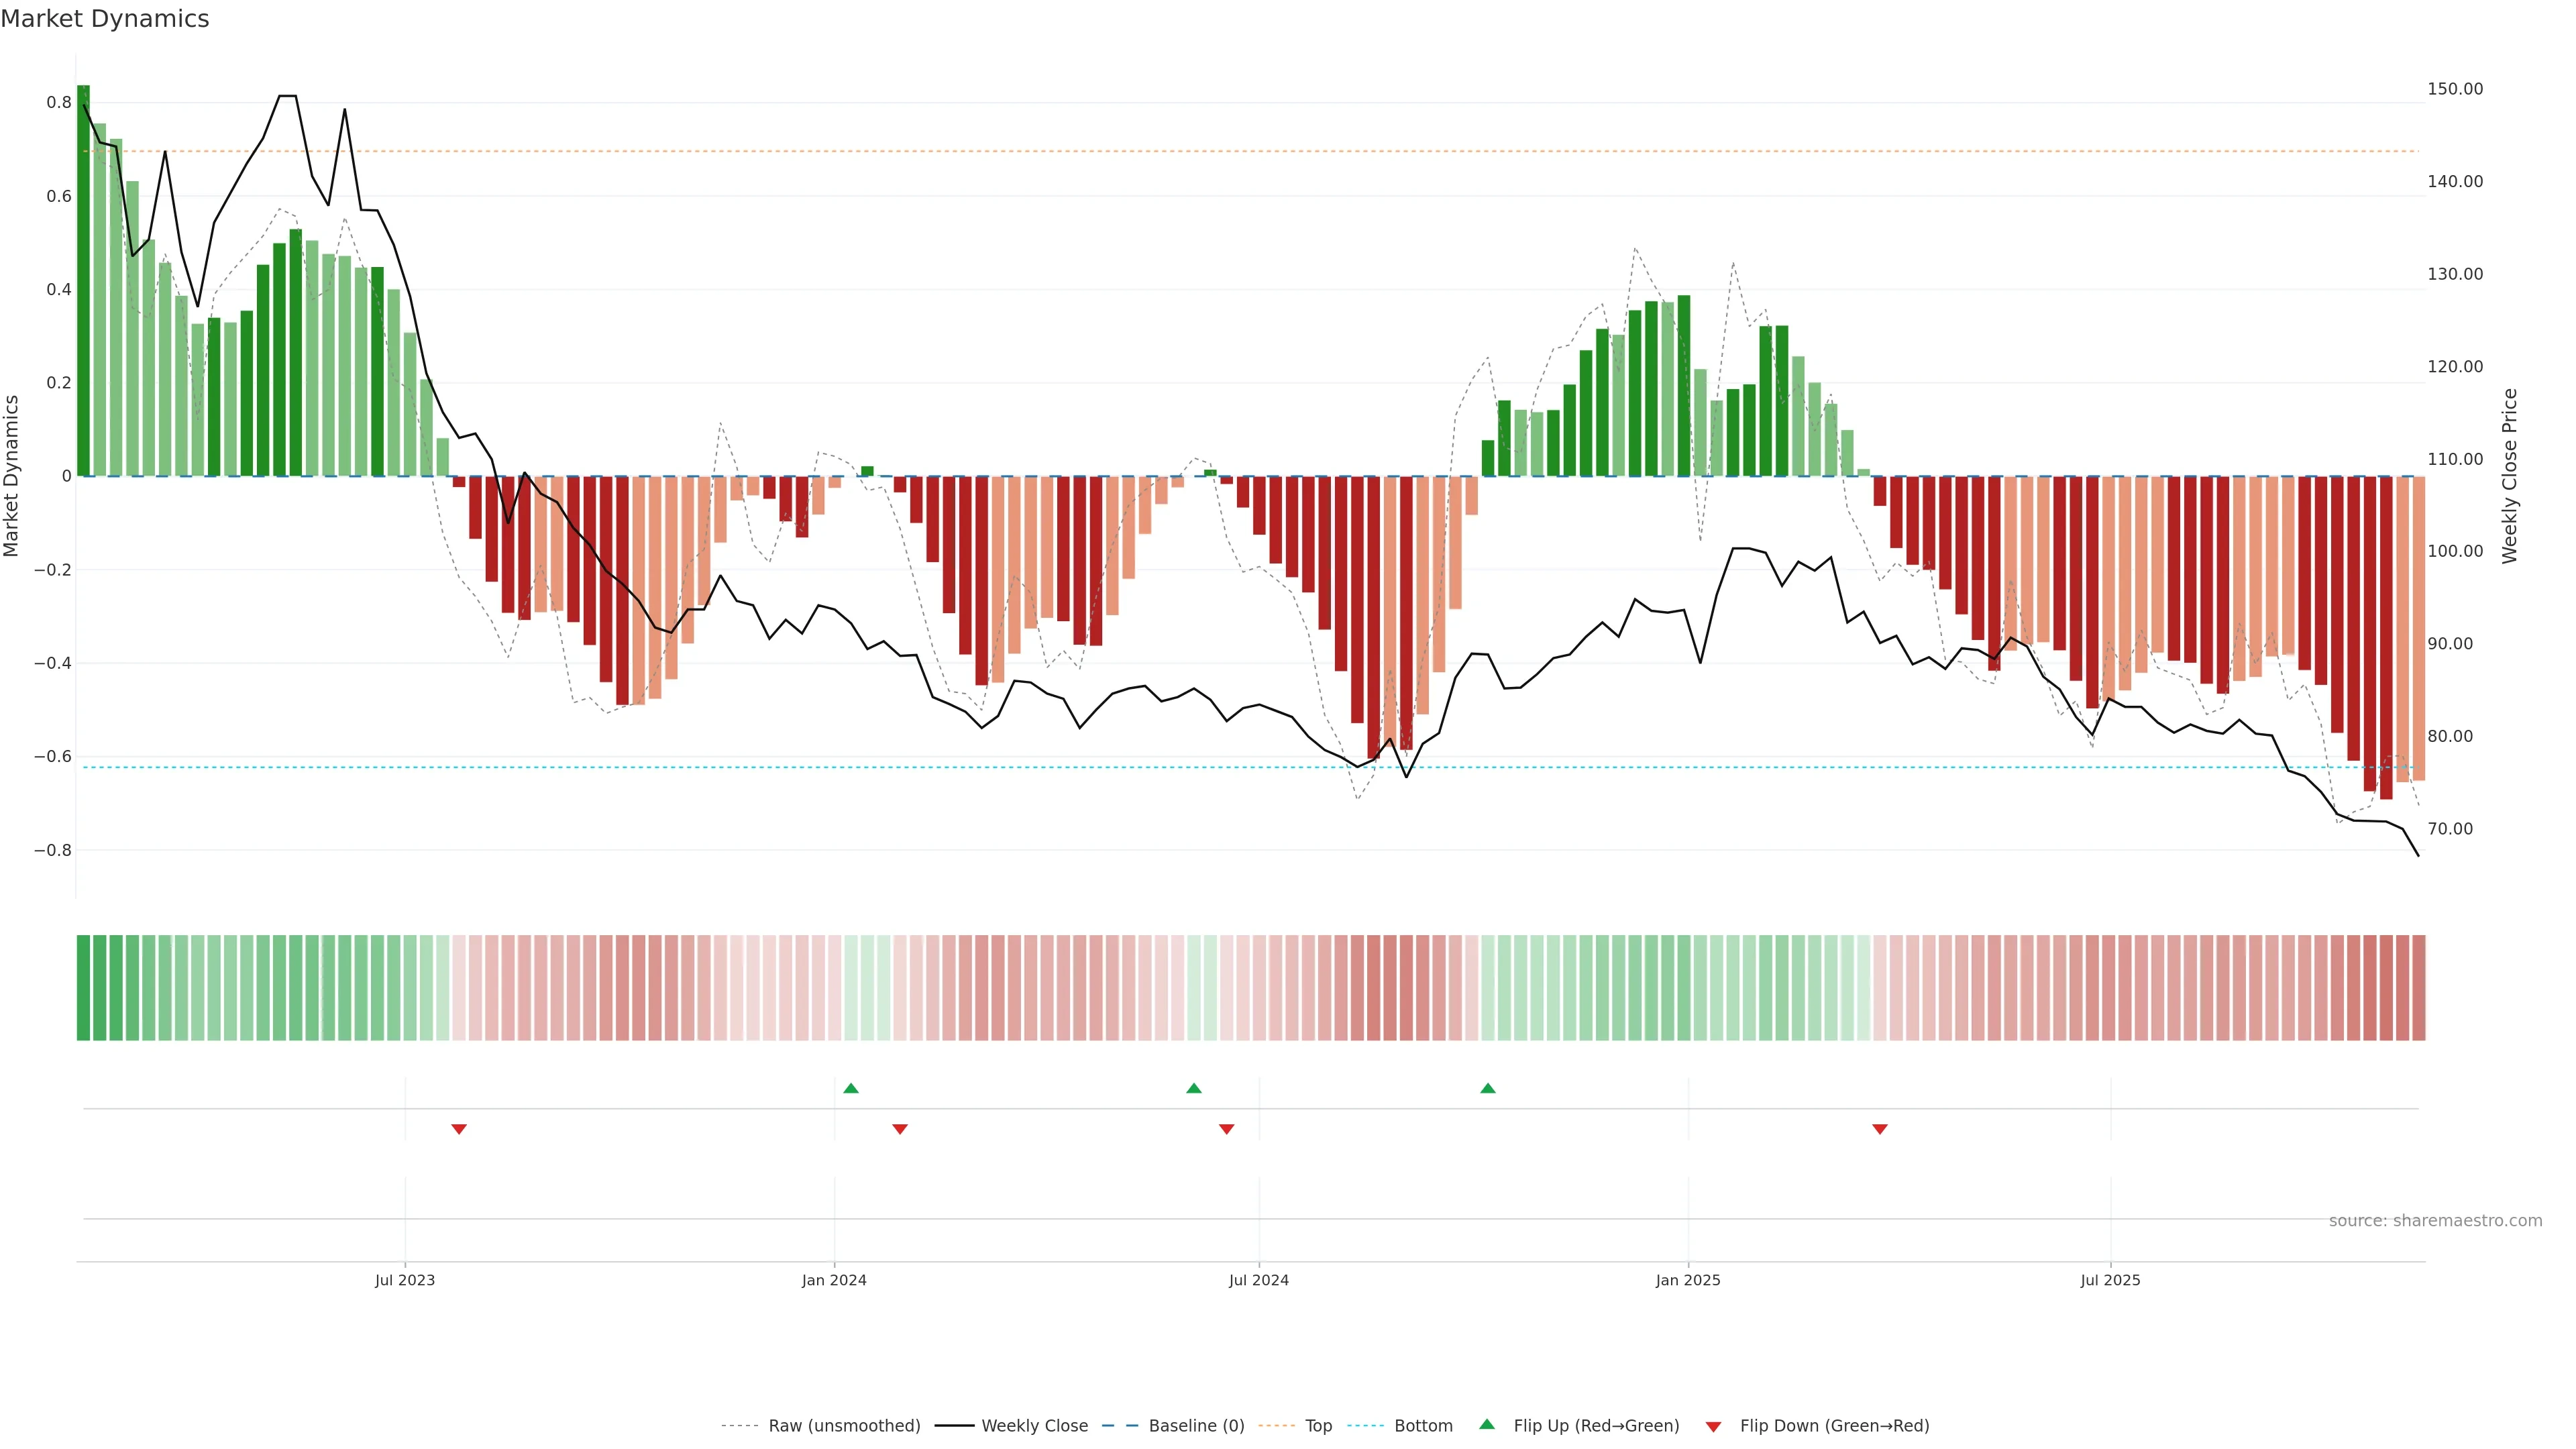Click the Flip Up marker near Jan 2024
This screenshot has width=2576, height=1449.
pyautogui.click(x=851, y=1088)
